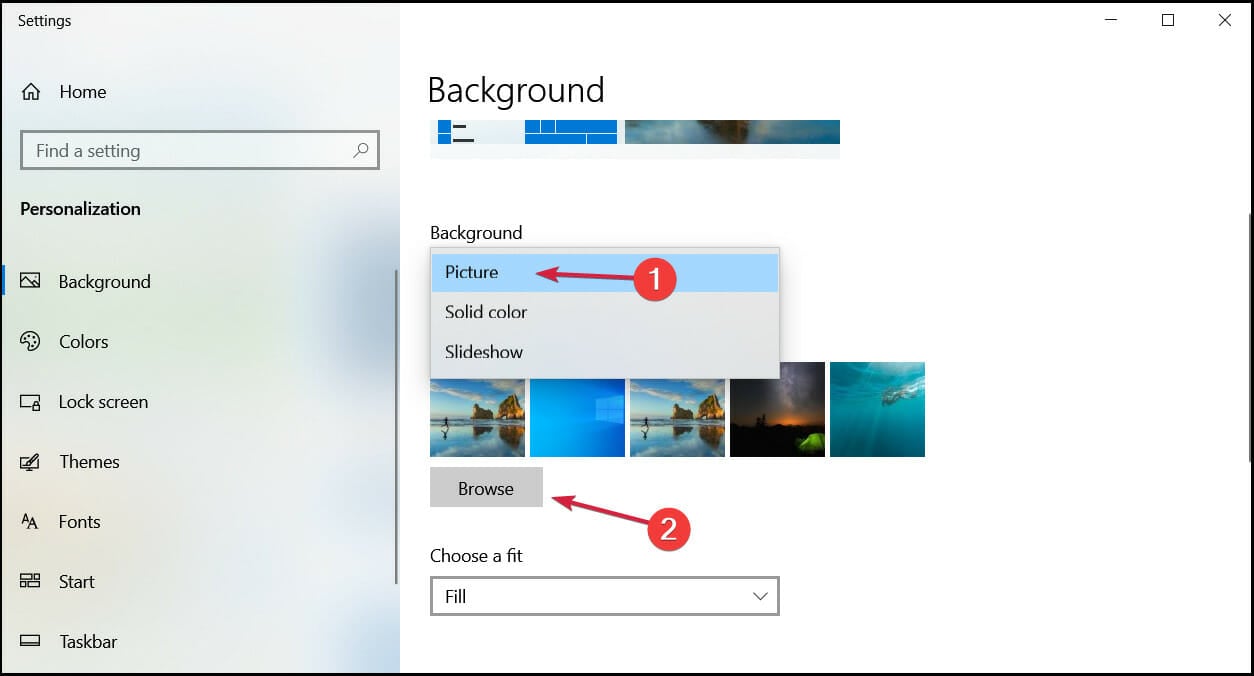Focus the Find a setting search field
The image size is (1254, 676).
point(200,151)
